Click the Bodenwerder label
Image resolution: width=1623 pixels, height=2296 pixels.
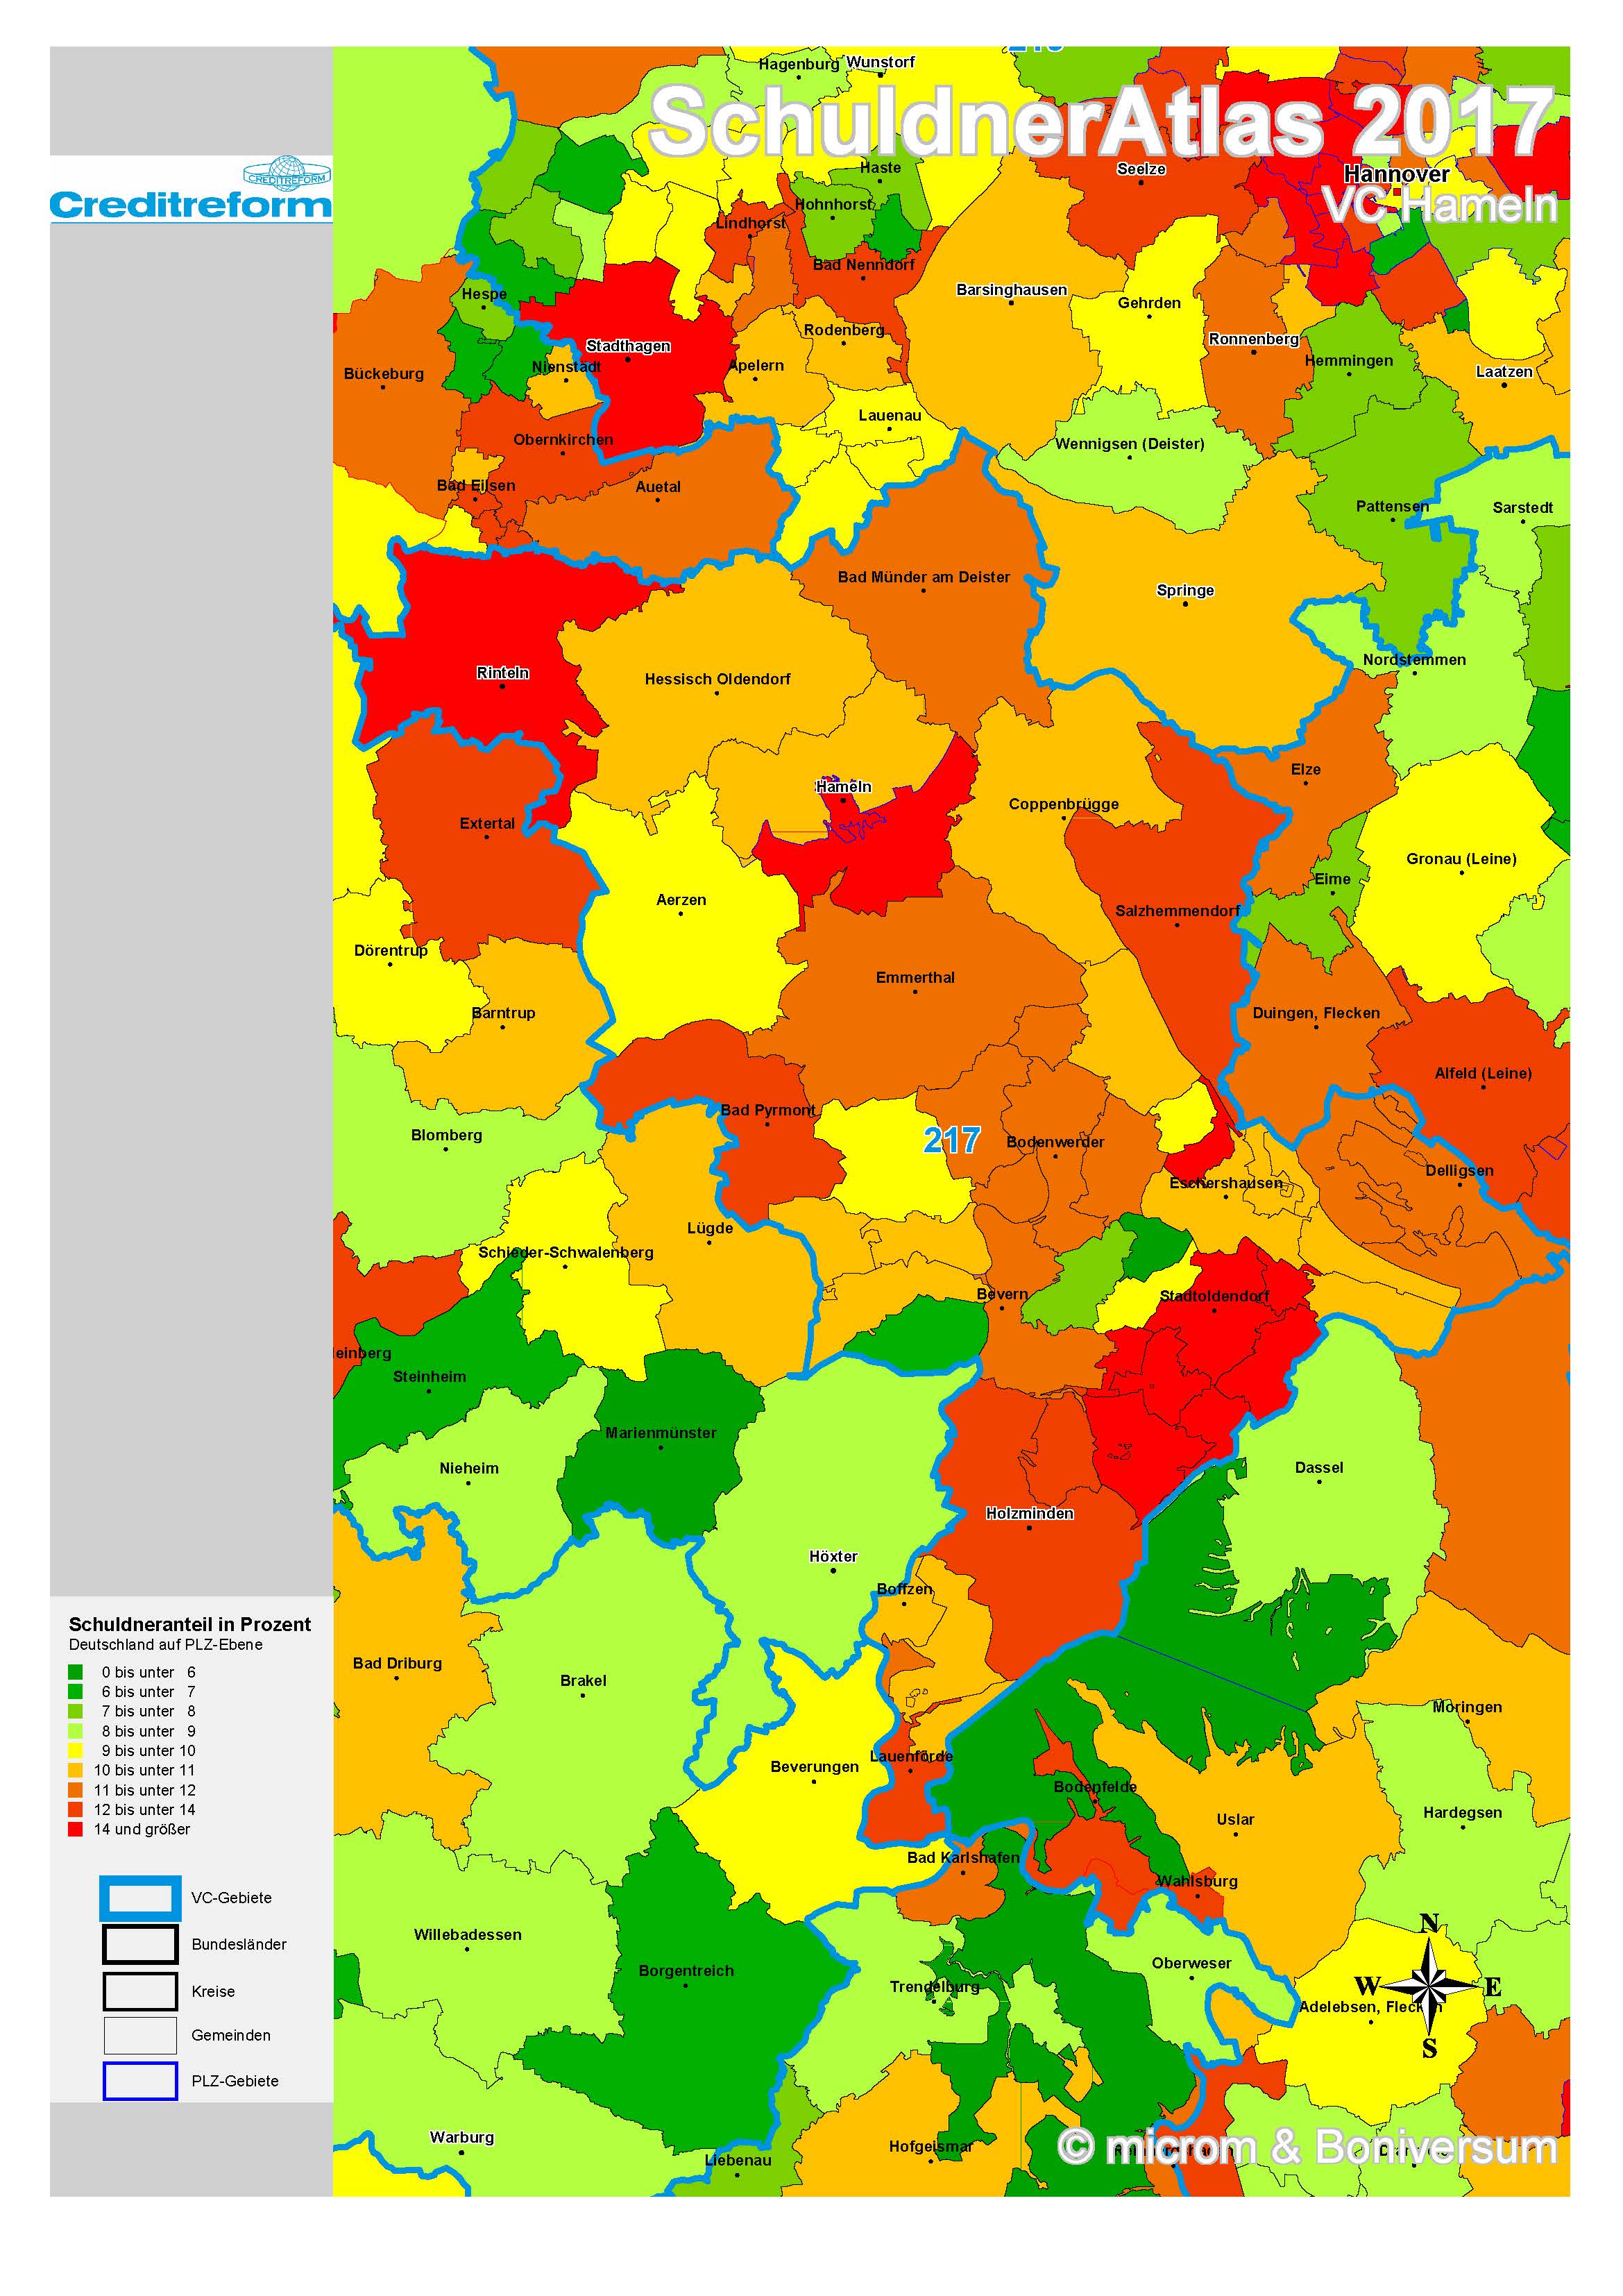pos(1055,1142)
